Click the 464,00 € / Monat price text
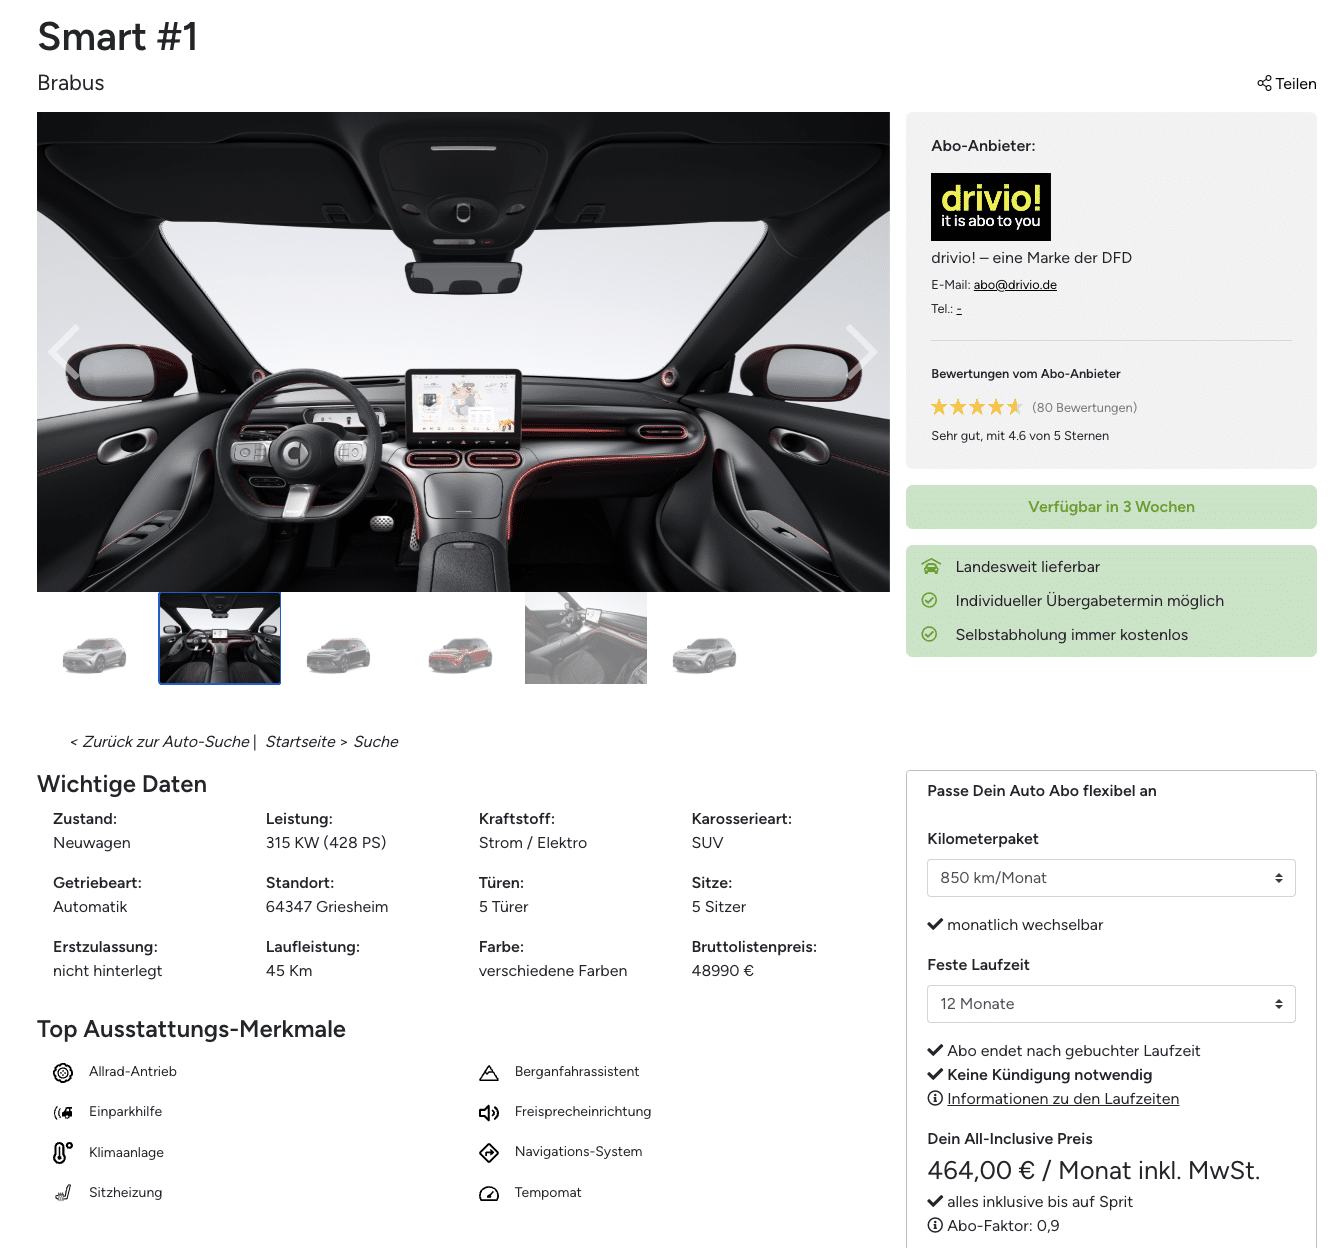The image size is (1338, 1248). tap(1093, 1170)
